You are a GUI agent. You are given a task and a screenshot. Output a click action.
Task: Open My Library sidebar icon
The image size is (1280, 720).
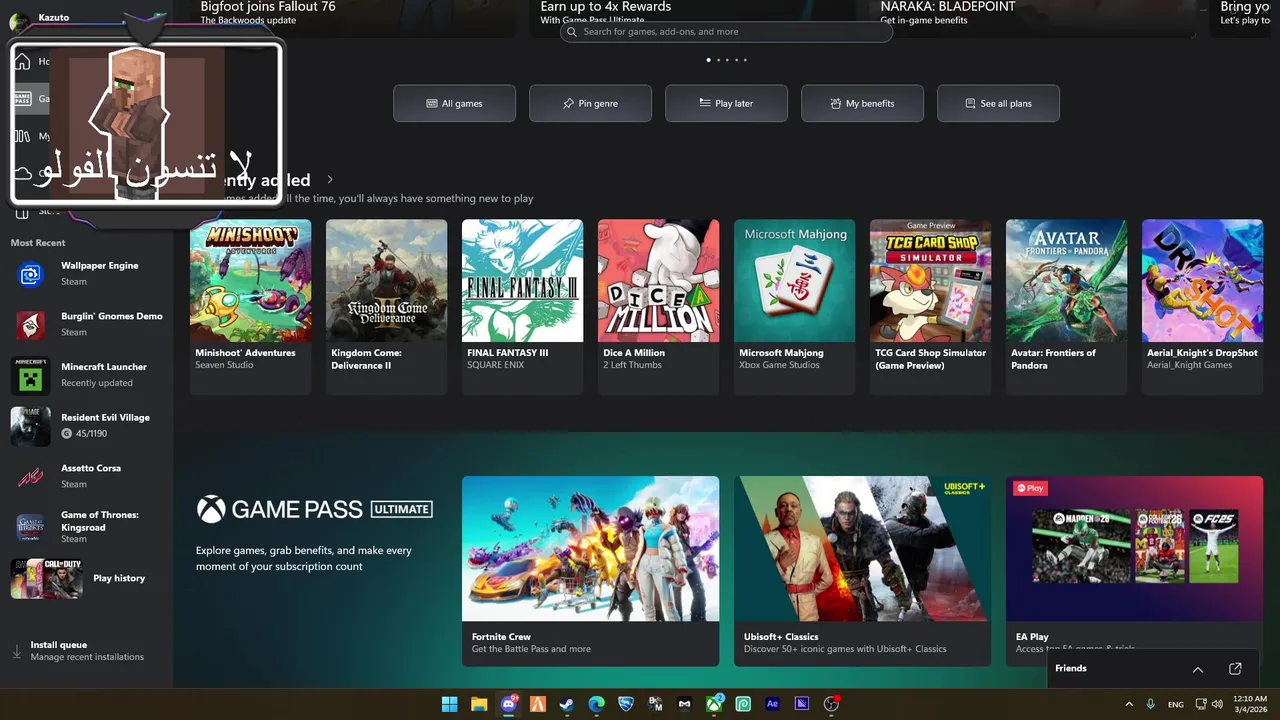(22, 136)
